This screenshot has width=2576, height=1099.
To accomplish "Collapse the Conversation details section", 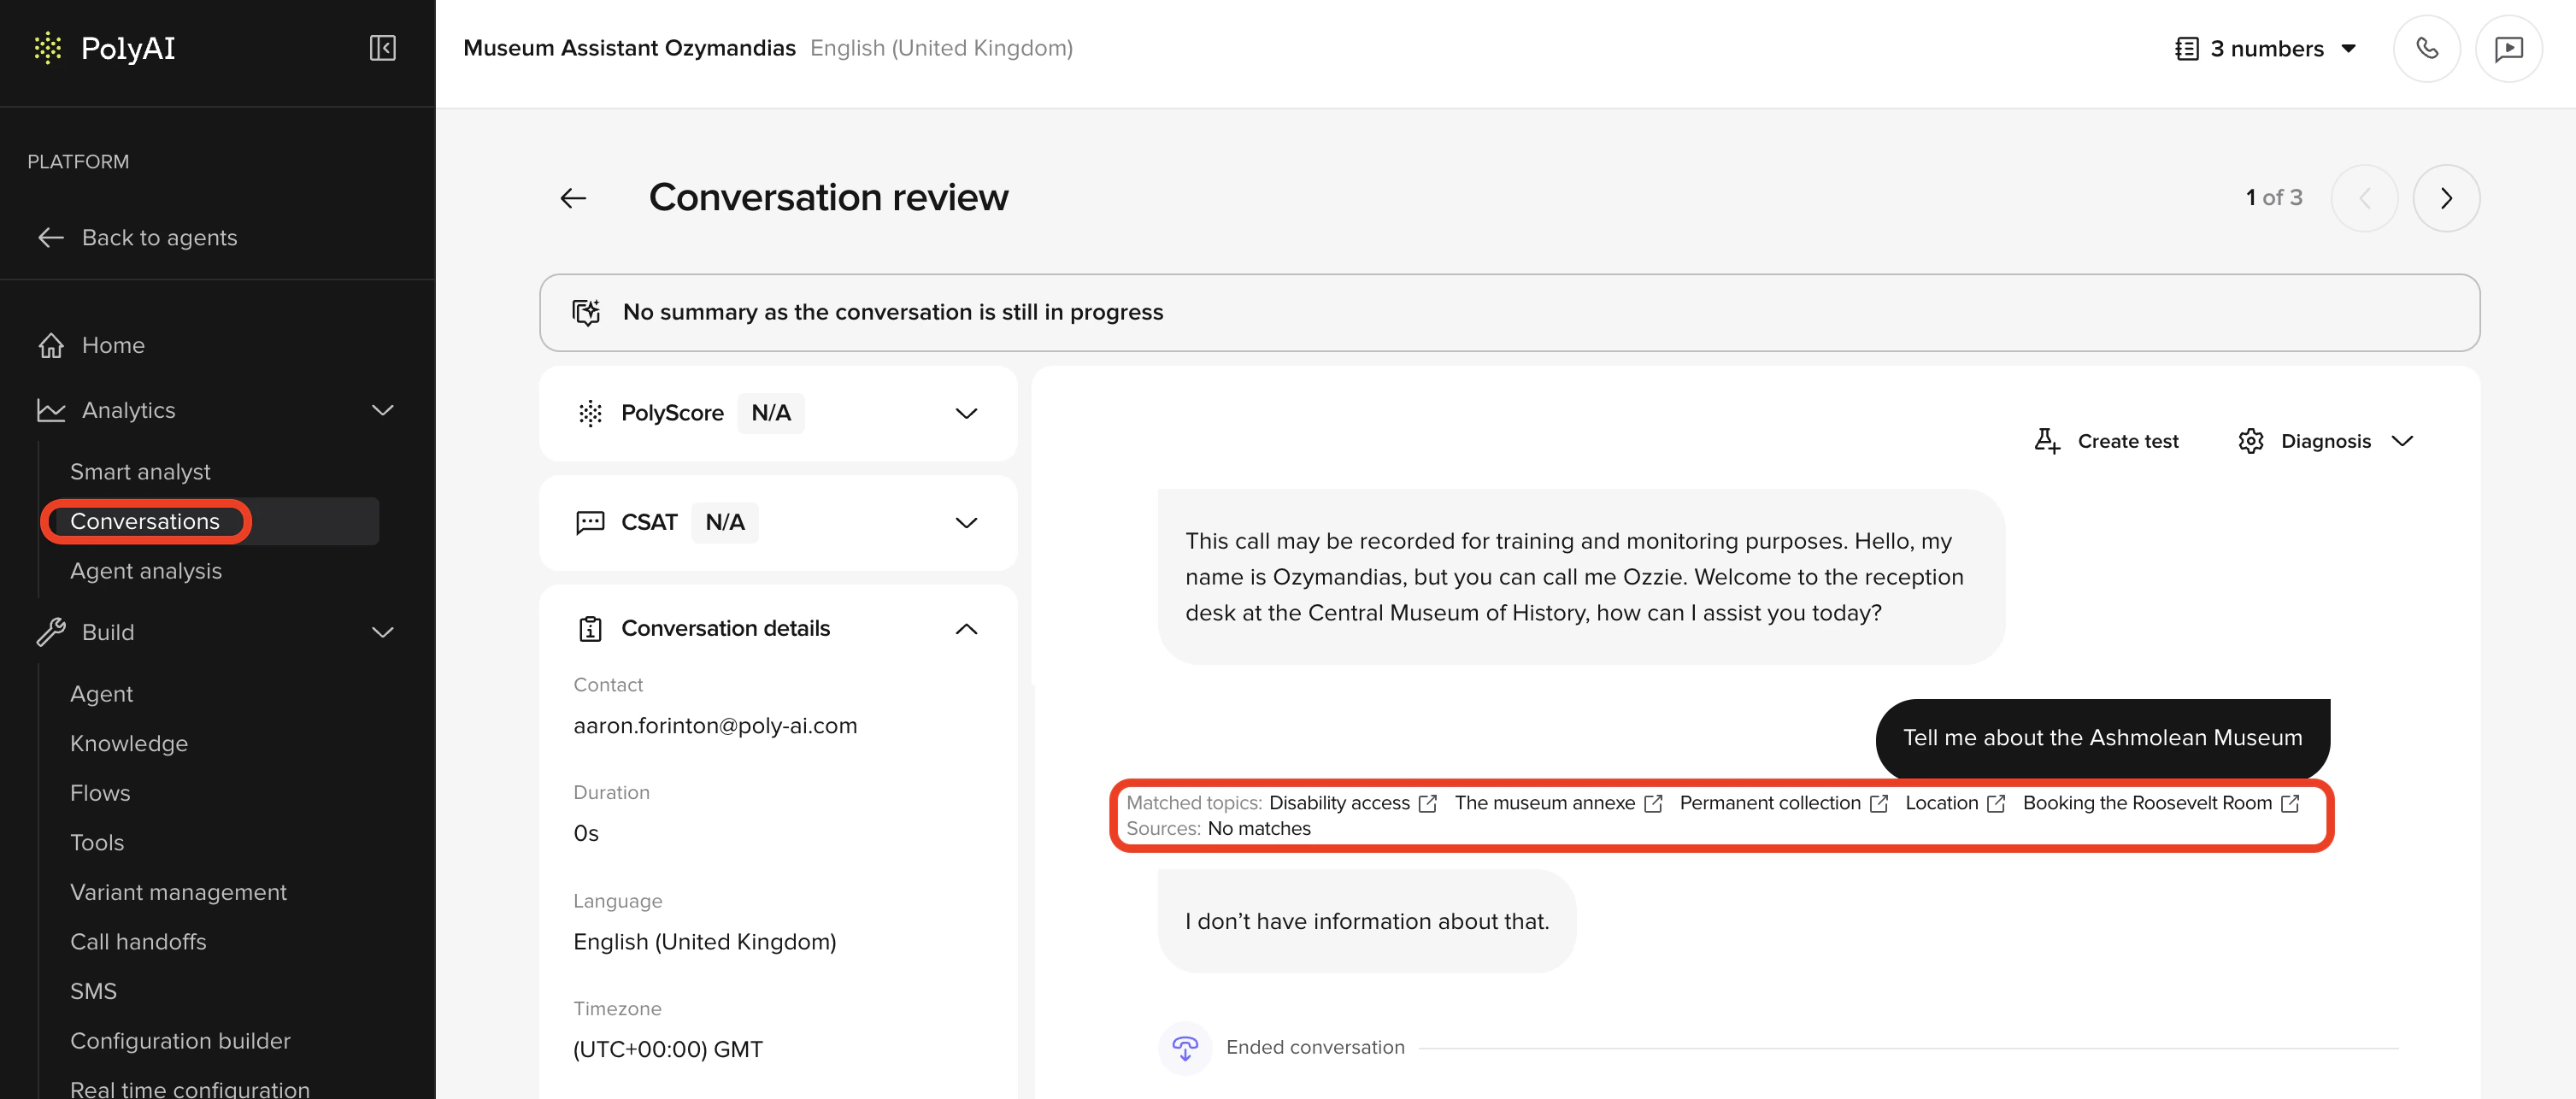I will pos(965,628).
